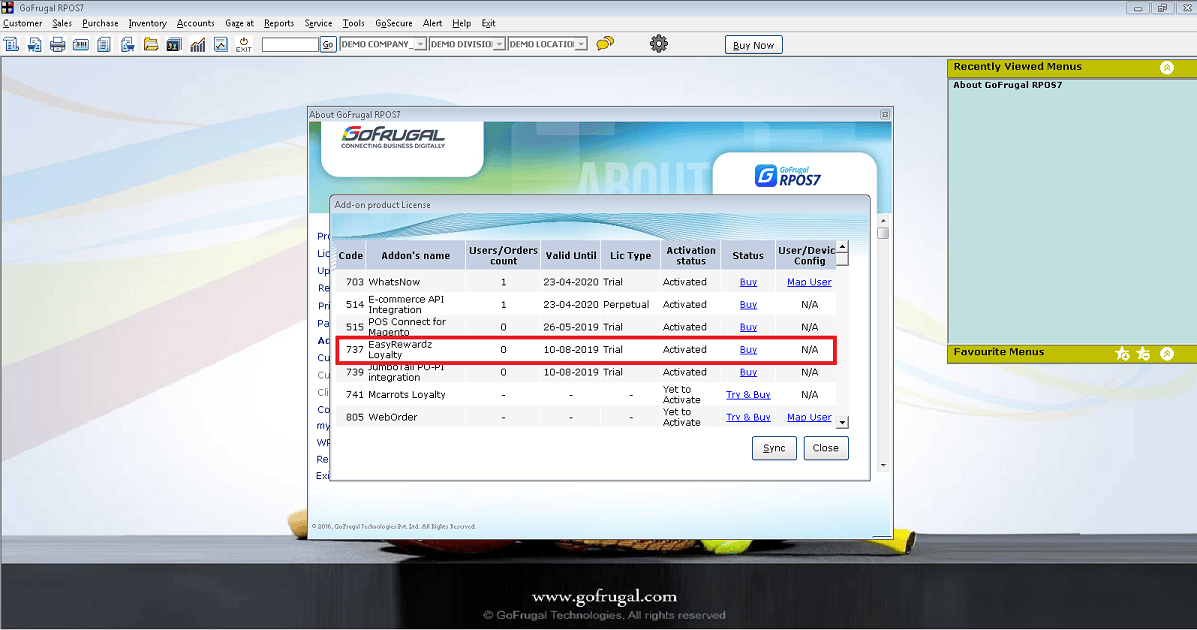Open the DEMO LOCATION dropdown

(x=582, y=44)
